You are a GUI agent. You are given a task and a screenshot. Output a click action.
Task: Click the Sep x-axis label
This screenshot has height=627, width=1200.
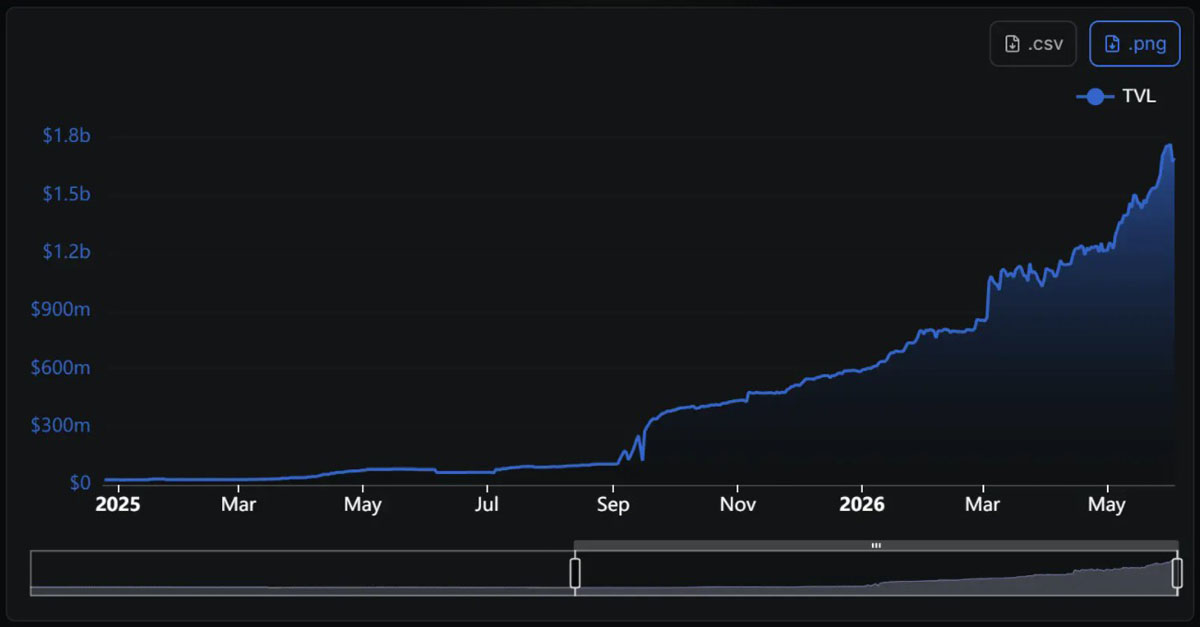(613, 505)
